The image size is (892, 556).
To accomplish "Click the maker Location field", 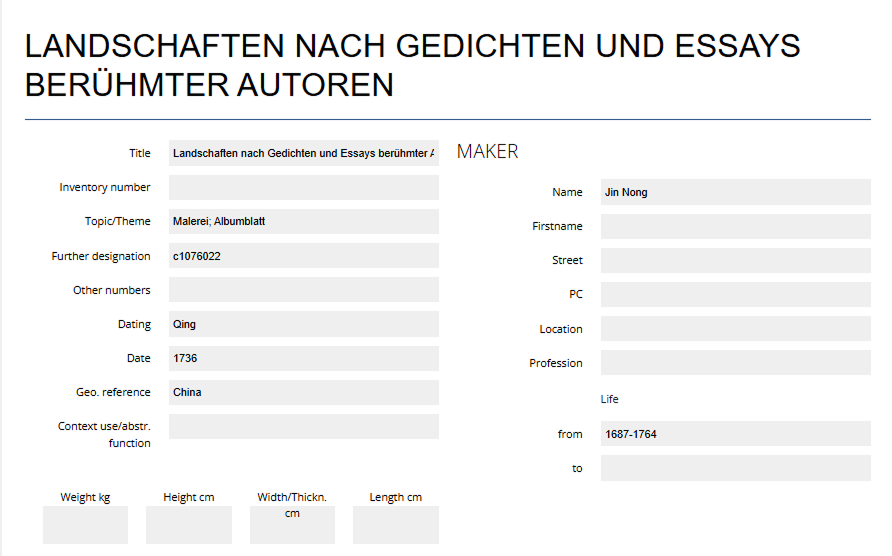I will [735, 329].
